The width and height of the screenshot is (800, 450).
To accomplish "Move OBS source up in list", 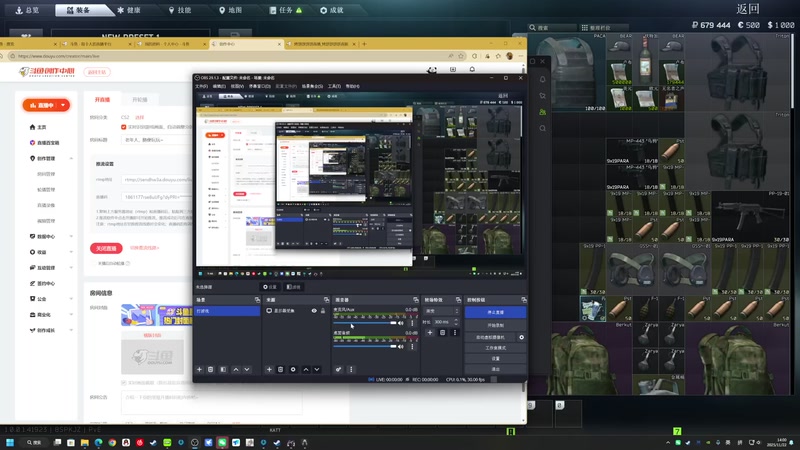I will click(306, 369).
